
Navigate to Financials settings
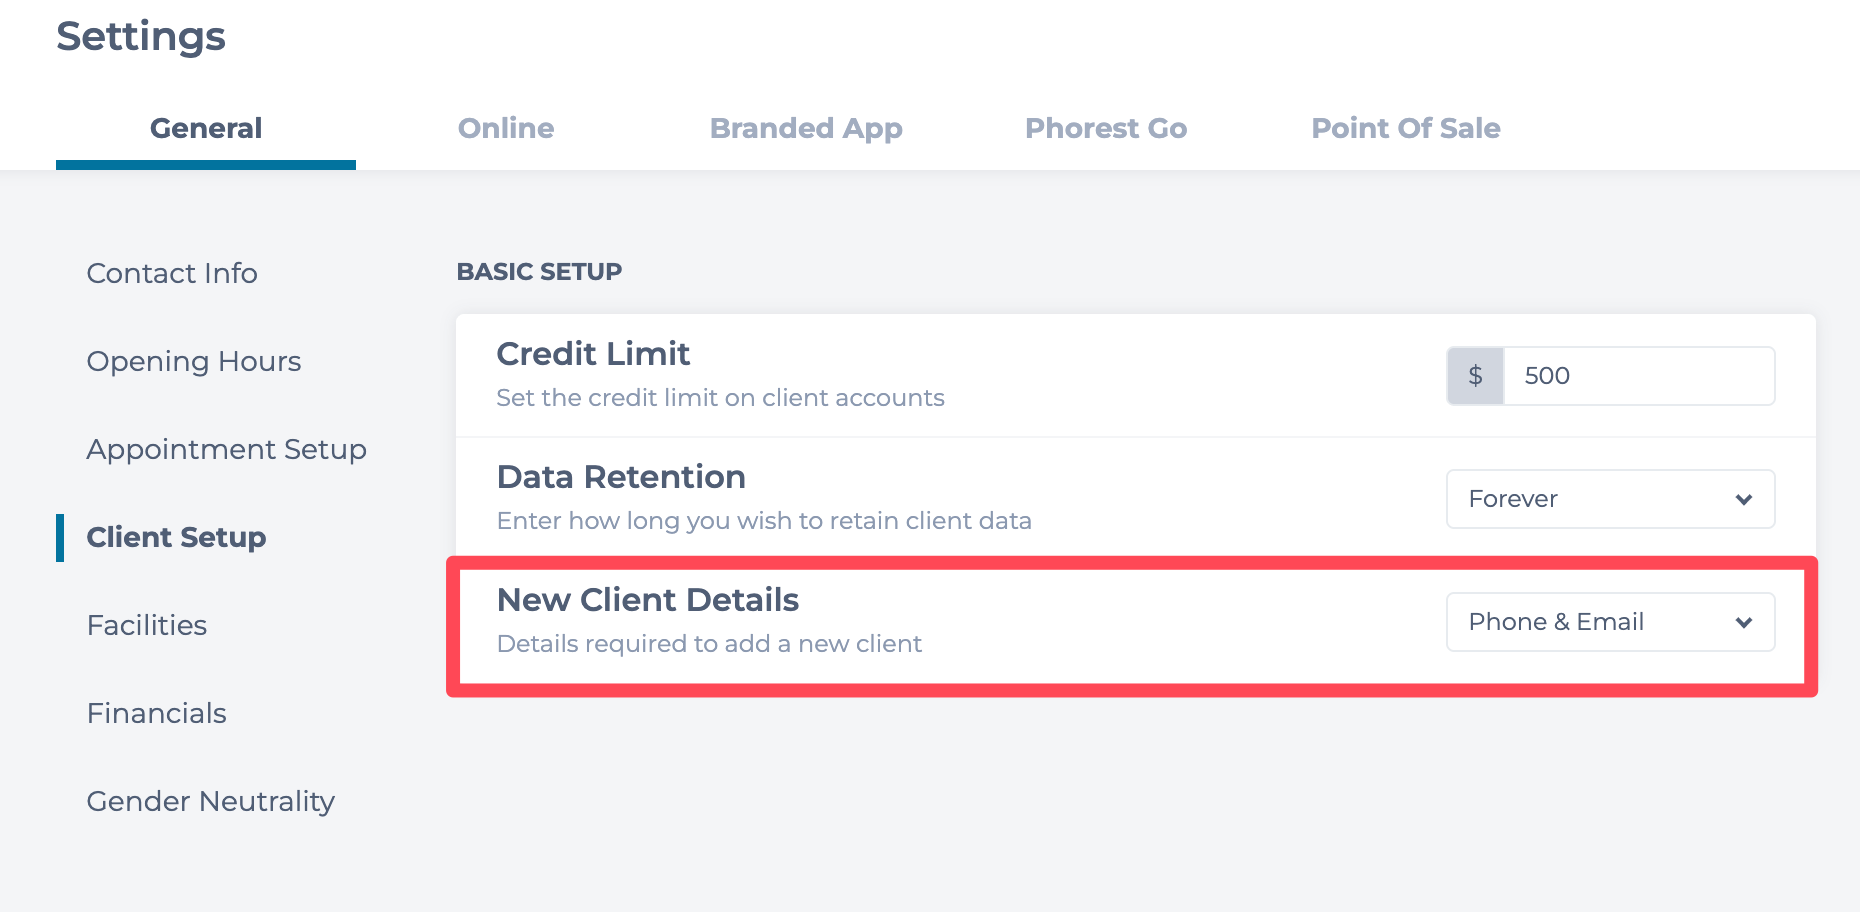pos(157,713)
